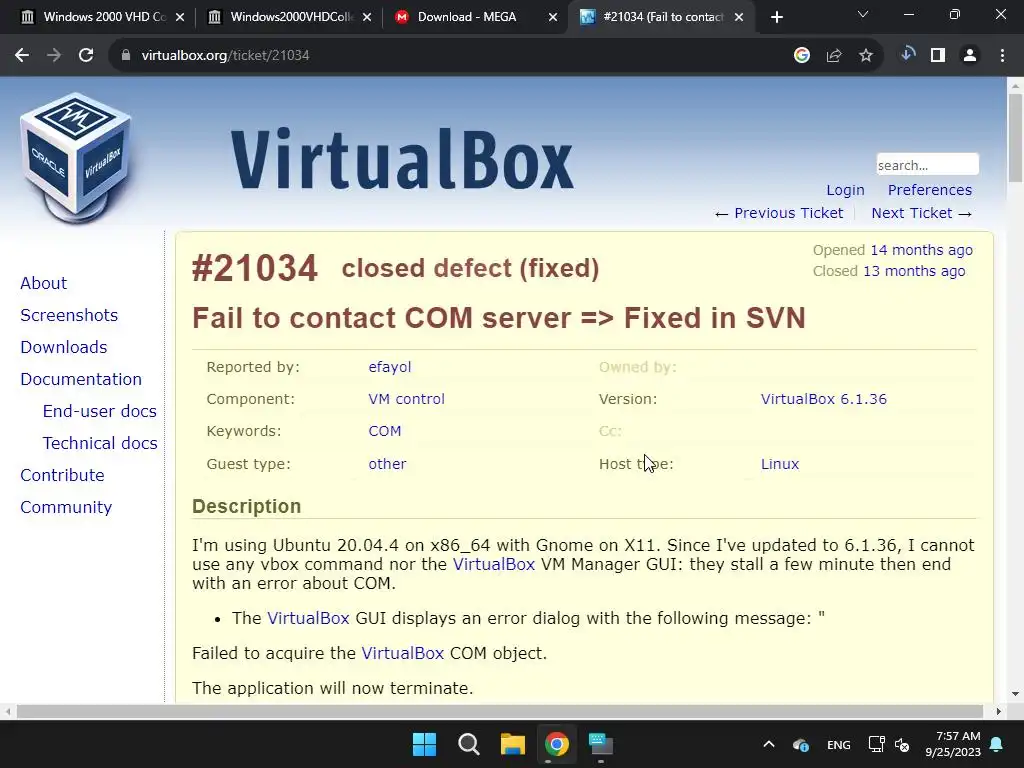Click VirtualBox link in Failed to acquire line
Viewport: 1024px width, 768px height.
(x=402, y=653)
